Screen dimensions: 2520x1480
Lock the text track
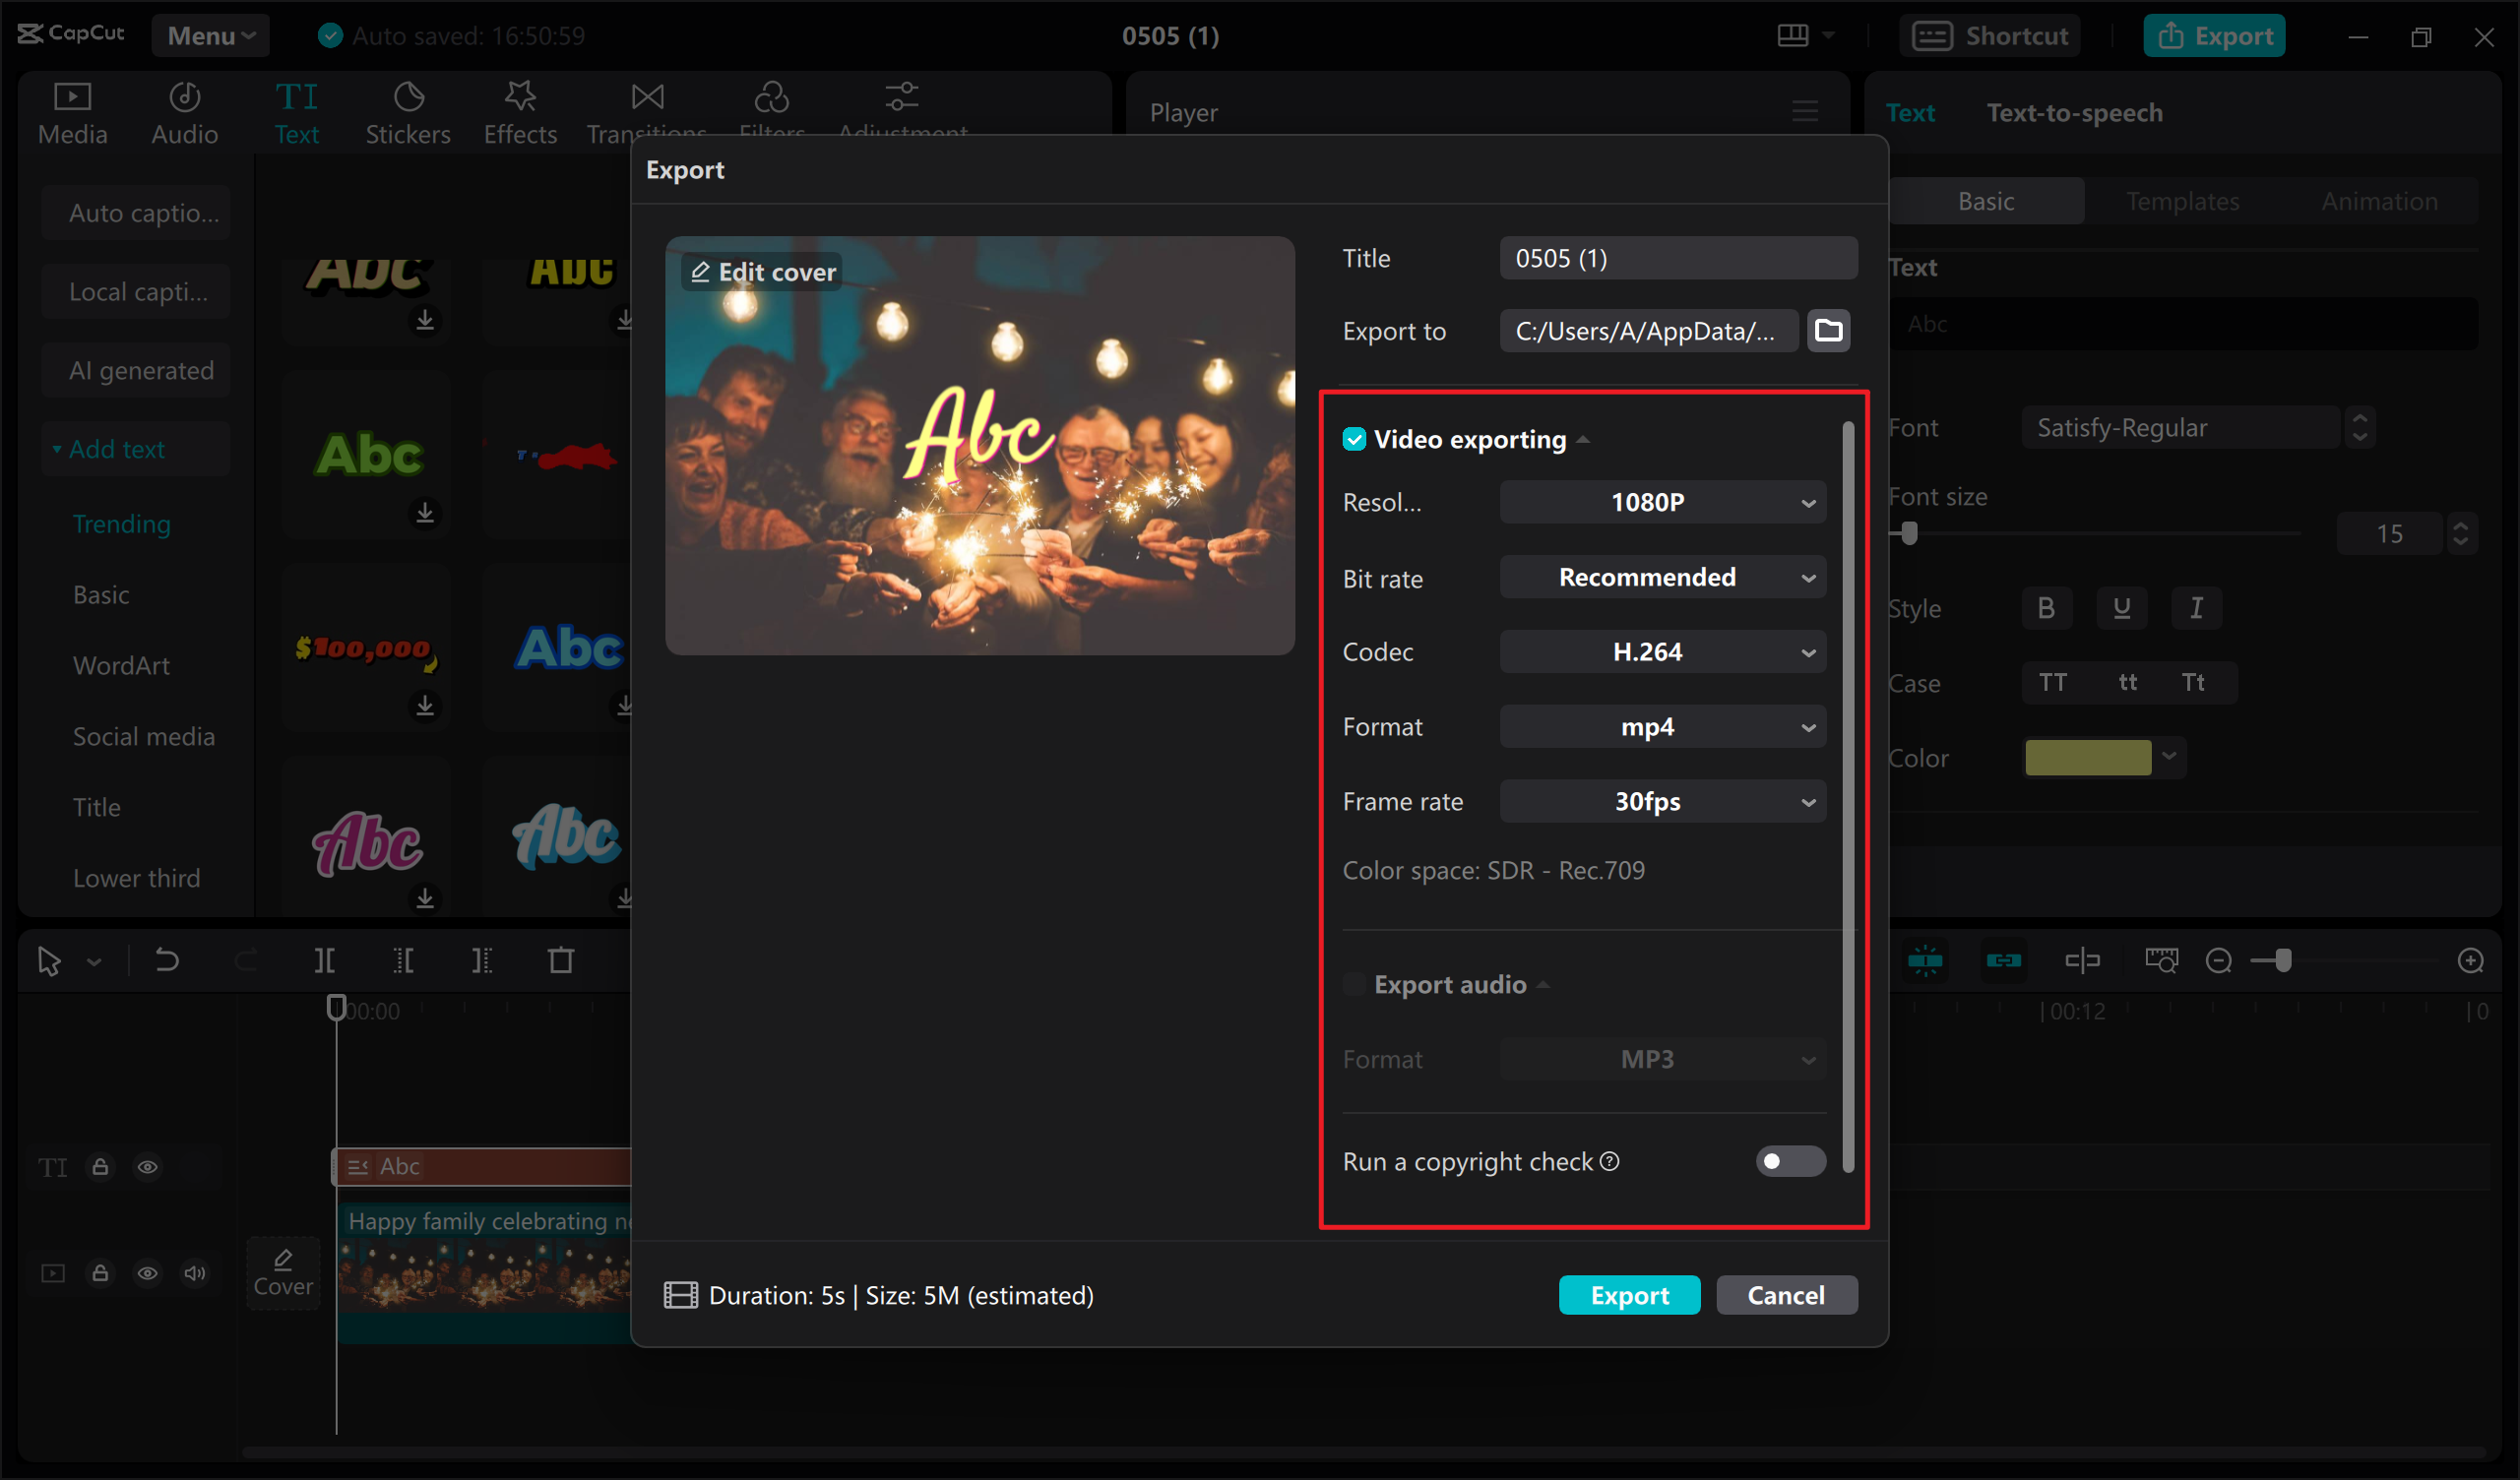pyautogui.click(x=100, y=1167)
